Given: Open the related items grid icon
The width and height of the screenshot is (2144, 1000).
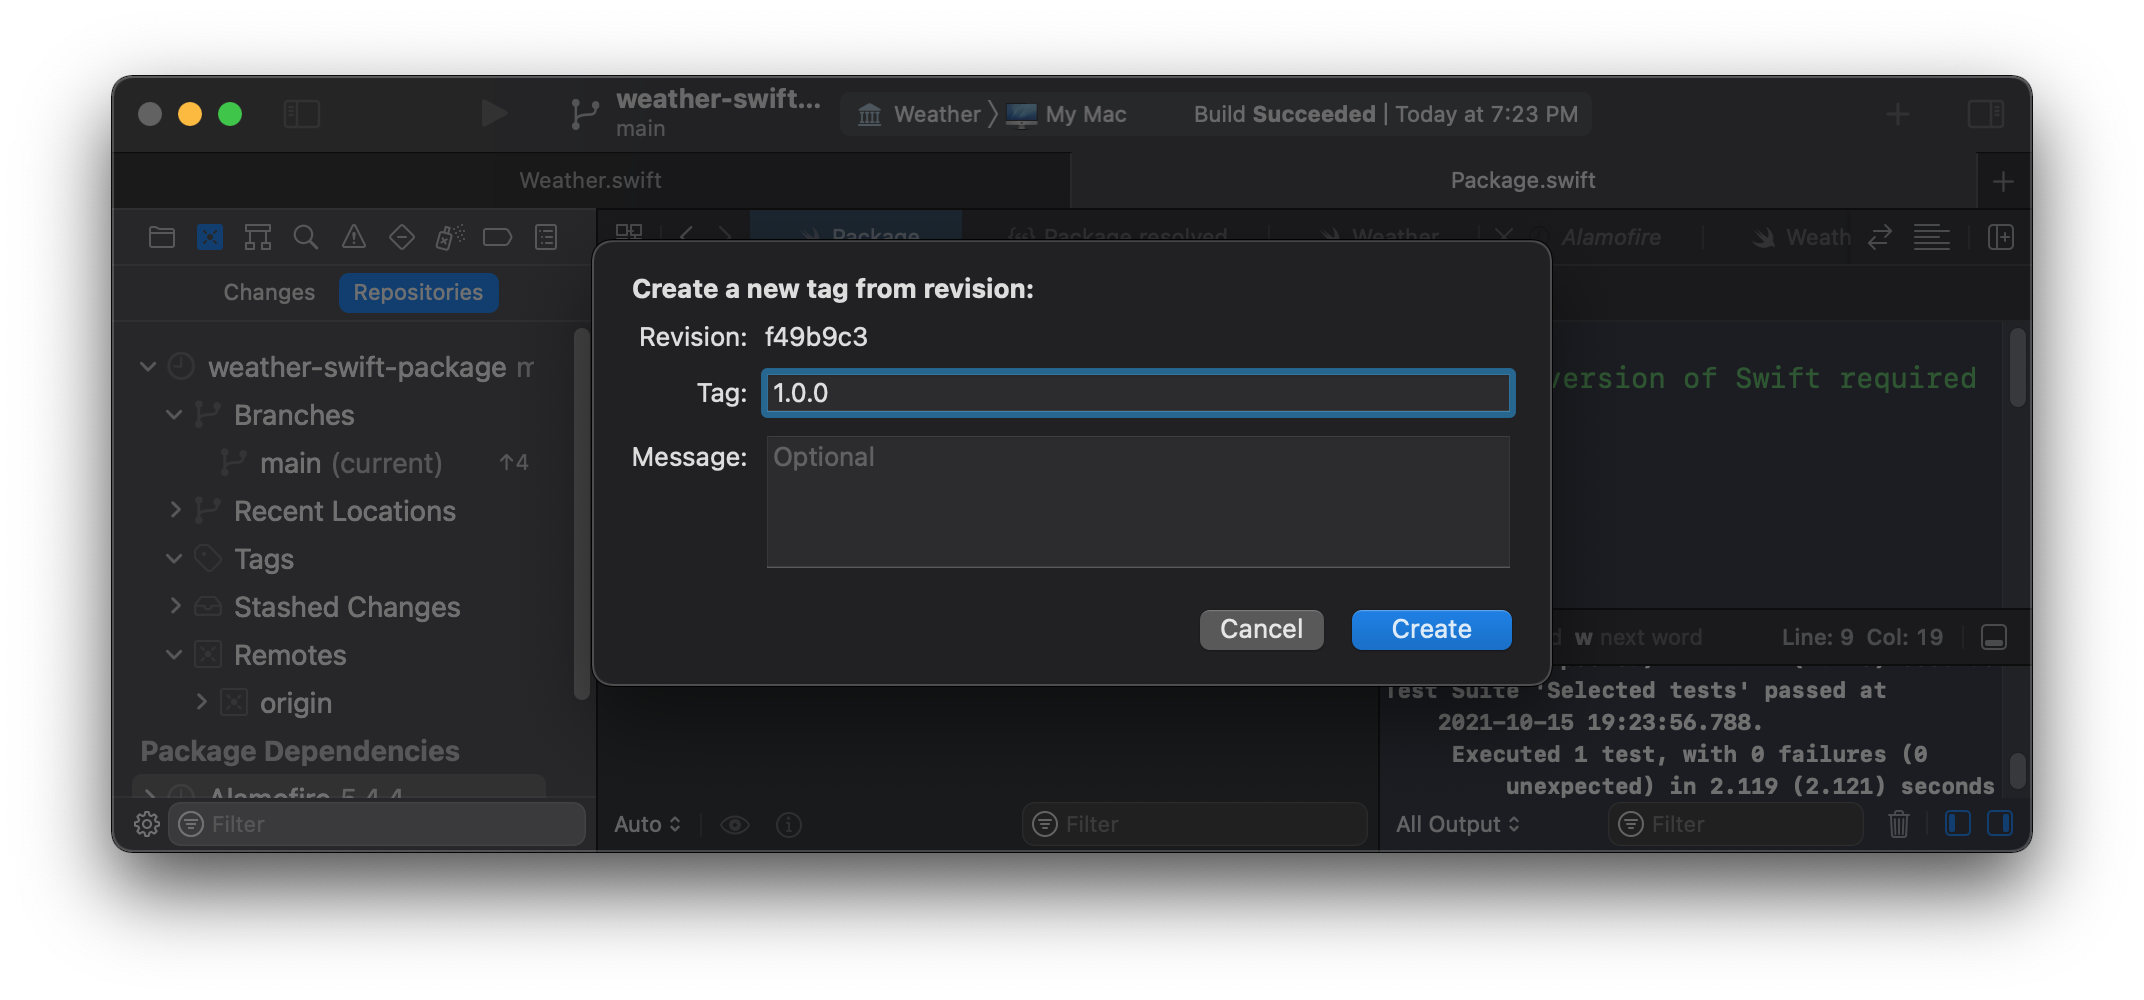Looking at the screenshot, I should click(629, 233).
